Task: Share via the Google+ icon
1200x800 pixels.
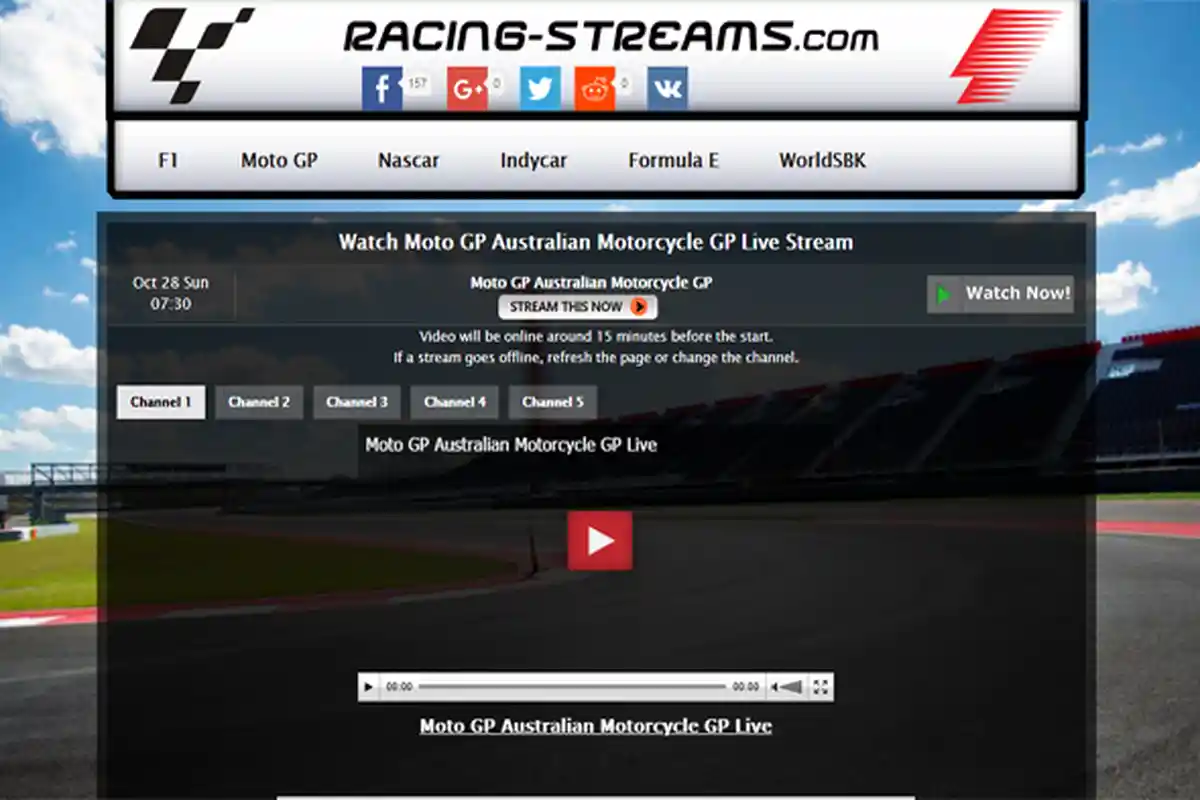Action: 470,88
